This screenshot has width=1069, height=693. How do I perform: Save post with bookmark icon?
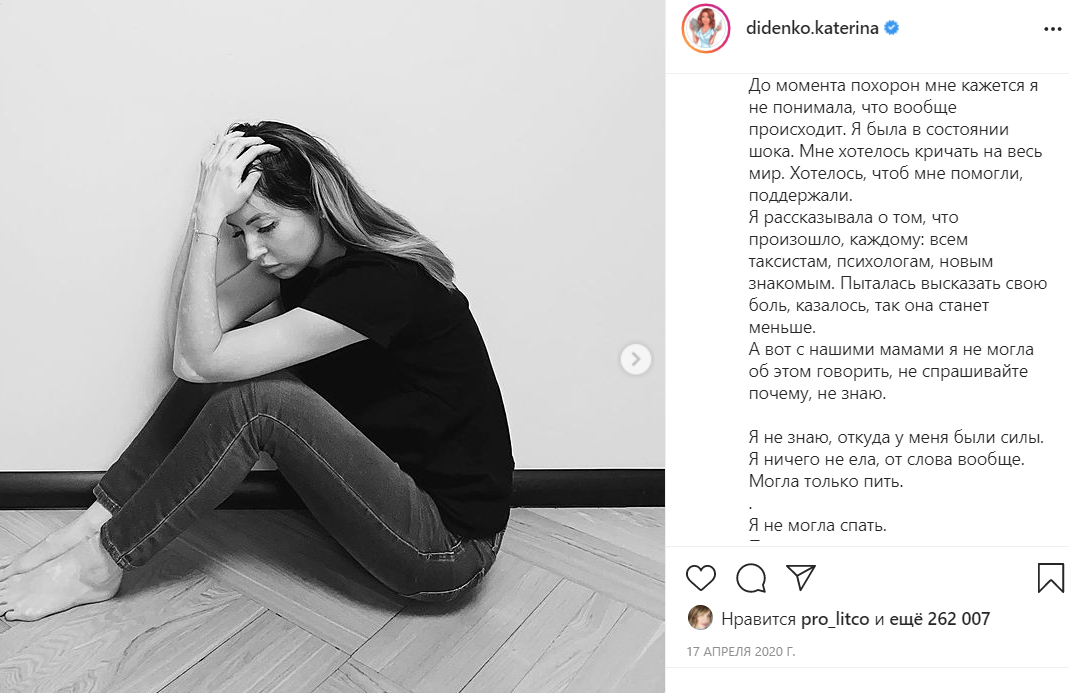pos(1051,577)
